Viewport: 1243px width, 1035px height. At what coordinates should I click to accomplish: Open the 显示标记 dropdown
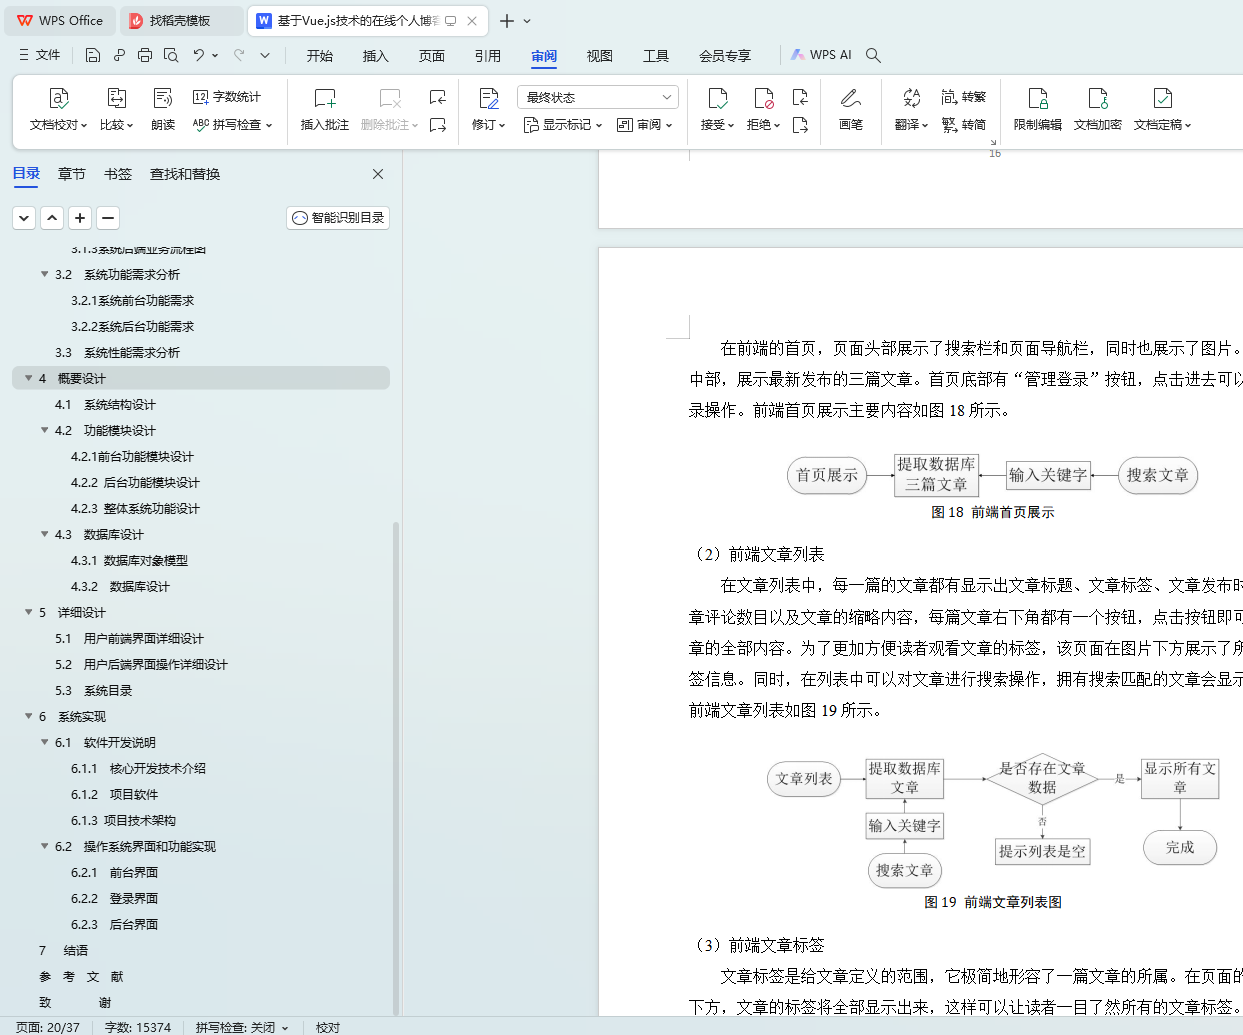[563, 125]
